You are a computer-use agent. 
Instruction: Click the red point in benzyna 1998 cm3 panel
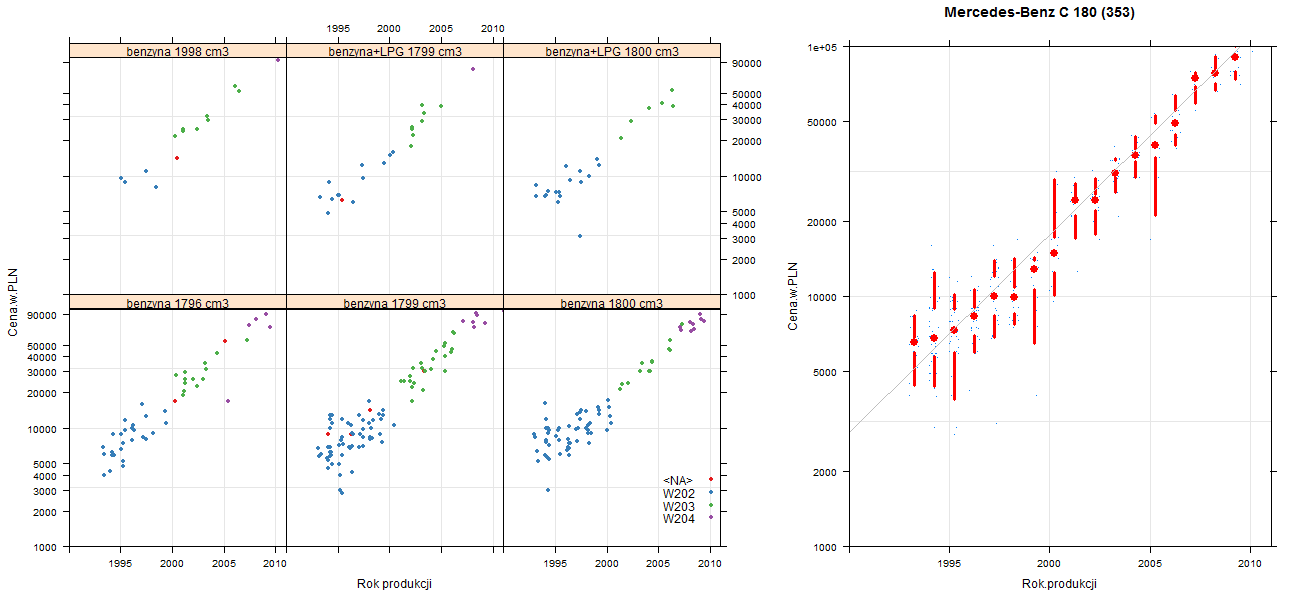(177, 158)
